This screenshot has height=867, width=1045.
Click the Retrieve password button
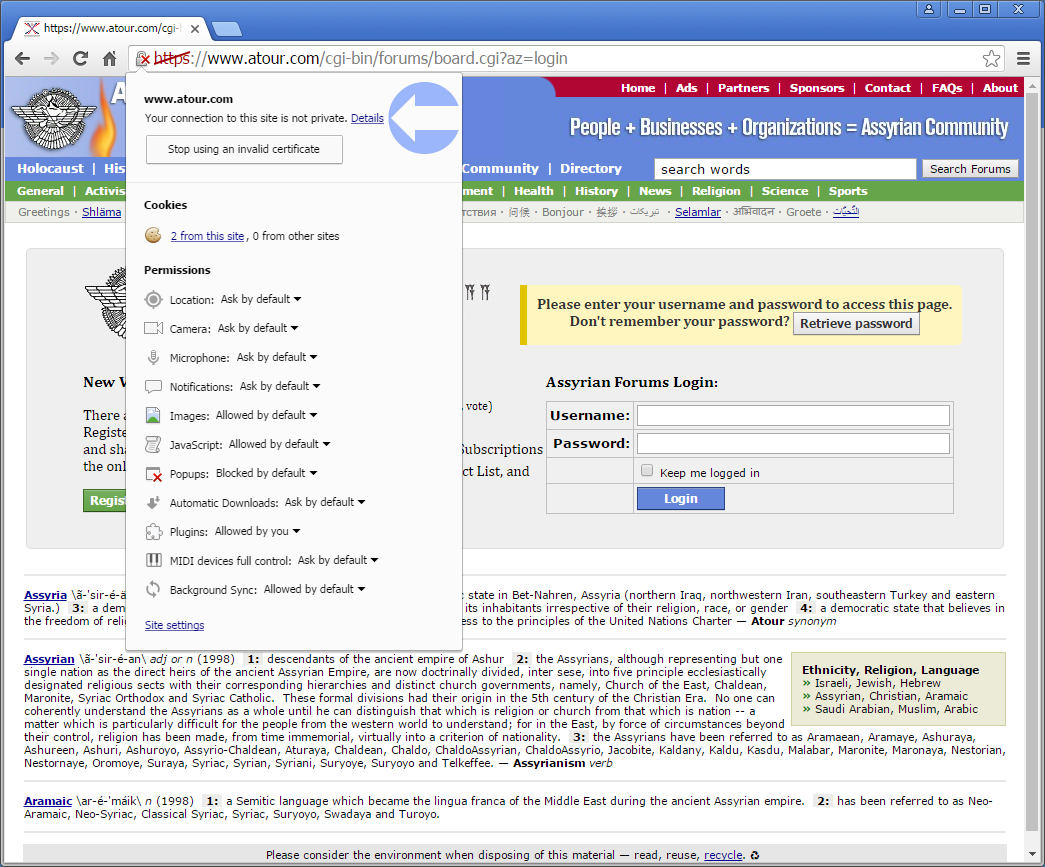pyautogui.click(x=856, y=323)
